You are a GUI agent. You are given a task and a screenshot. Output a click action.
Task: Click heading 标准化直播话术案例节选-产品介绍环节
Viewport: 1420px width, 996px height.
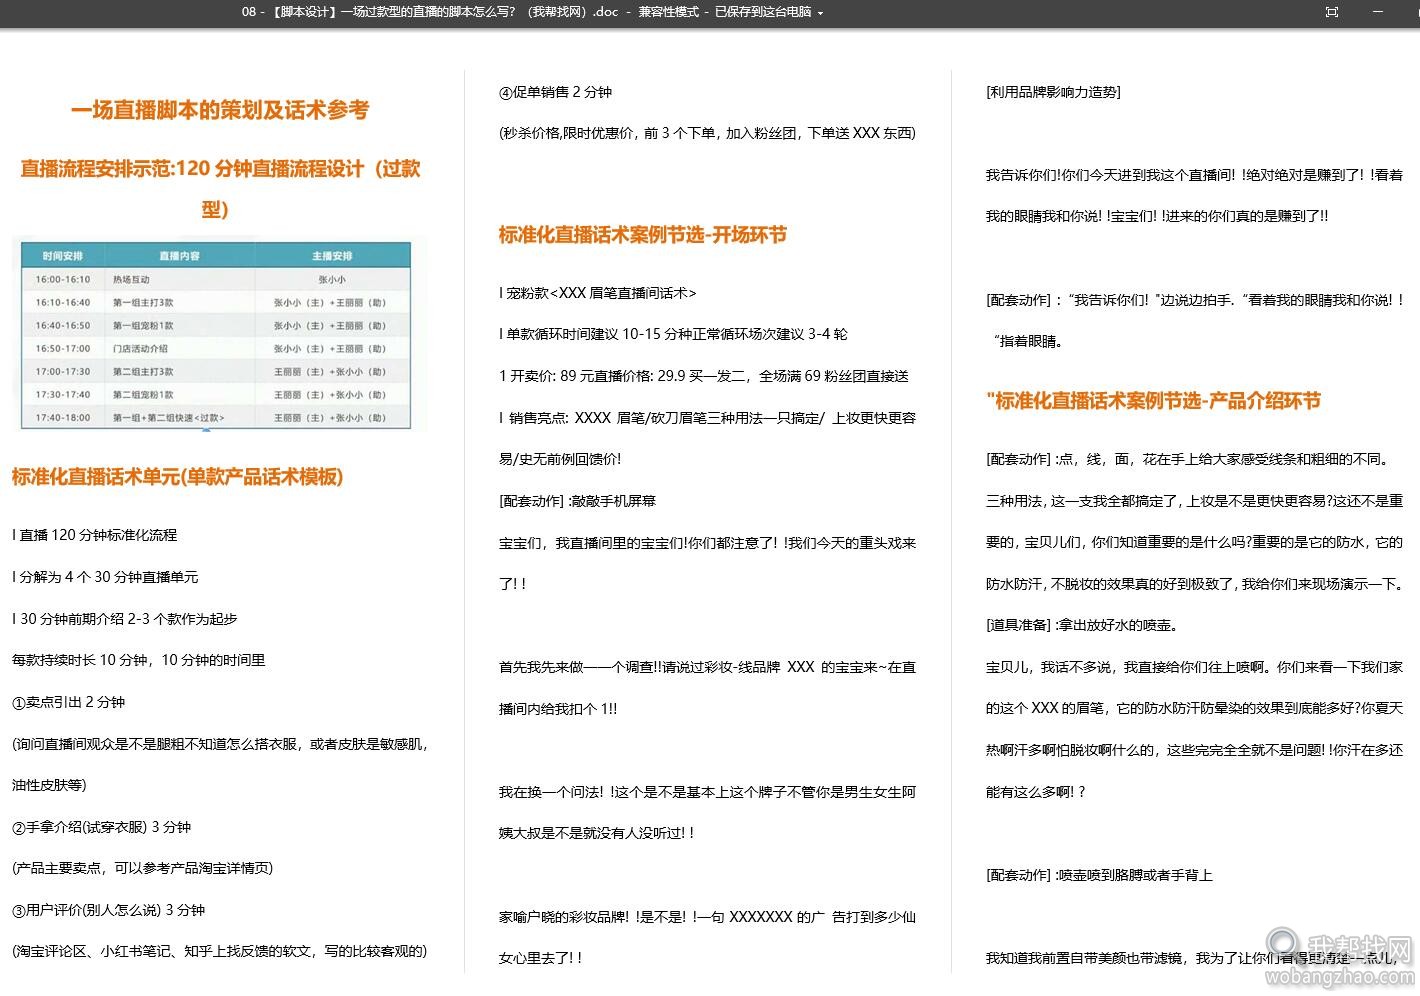click(x=1152, y=401)
